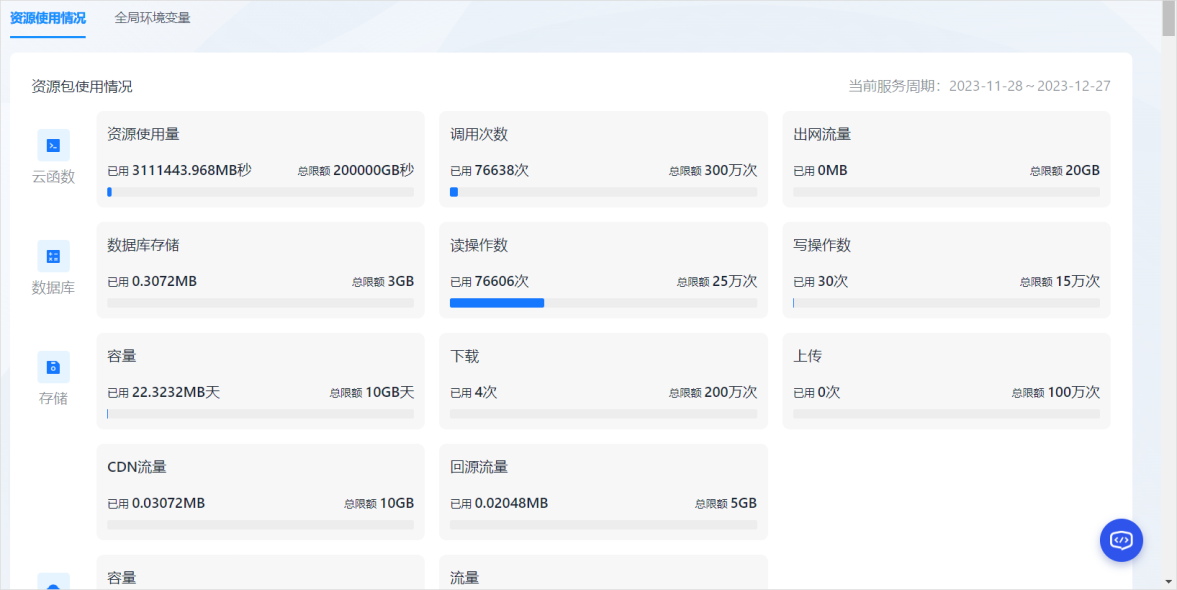Click the scrollbar down arrow
Screen dimensions: 1177x590
(1169, 582)
